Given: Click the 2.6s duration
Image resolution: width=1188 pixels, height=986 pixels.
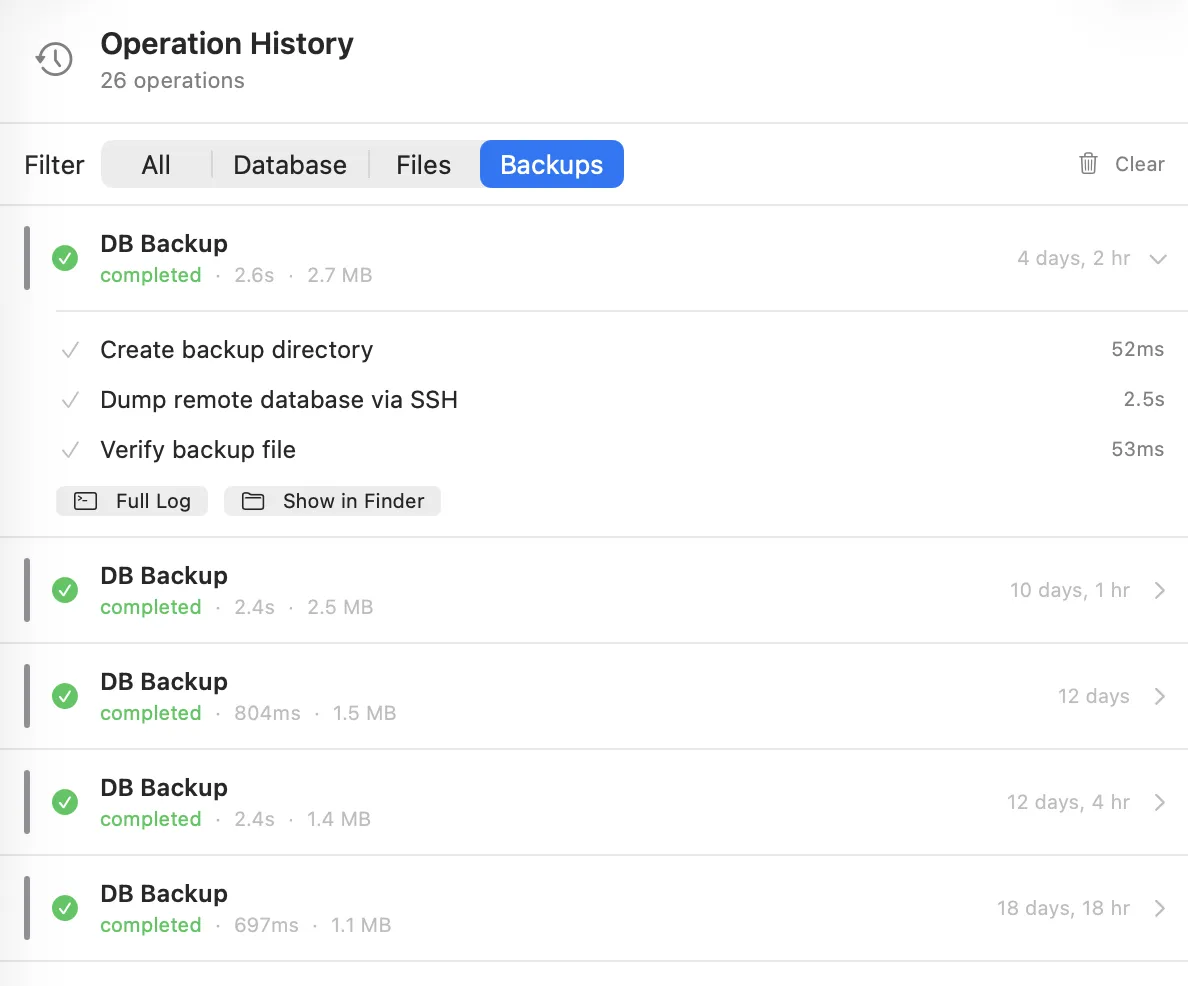Looking at the screenshot, I should point(254,275).
